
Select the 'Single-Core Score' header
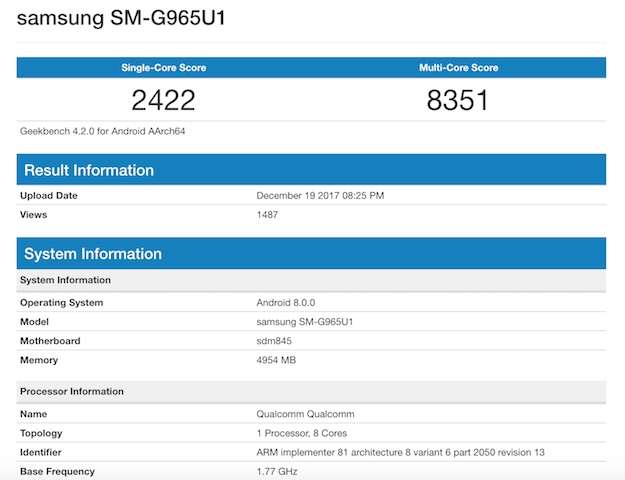tap(164, 67)
